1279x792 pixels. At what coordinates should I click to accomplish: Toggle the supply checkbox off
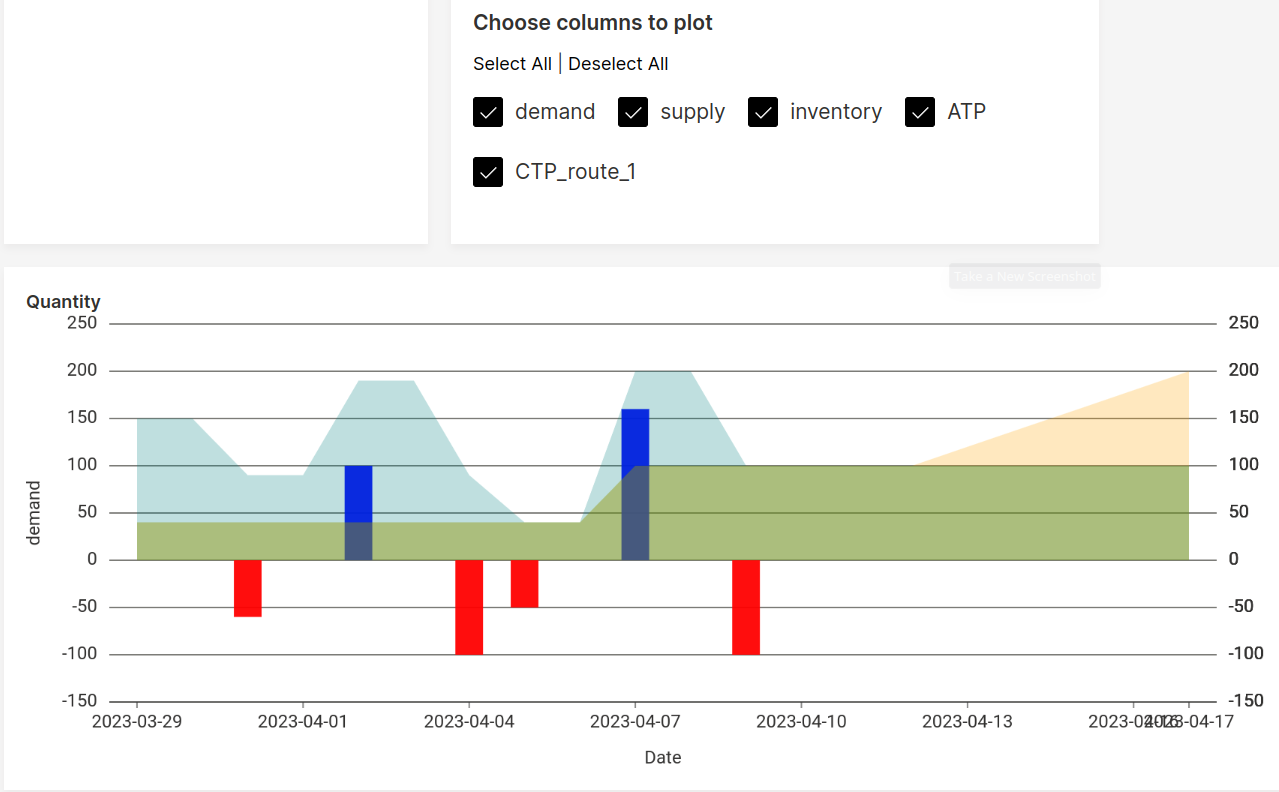[632, 112]
